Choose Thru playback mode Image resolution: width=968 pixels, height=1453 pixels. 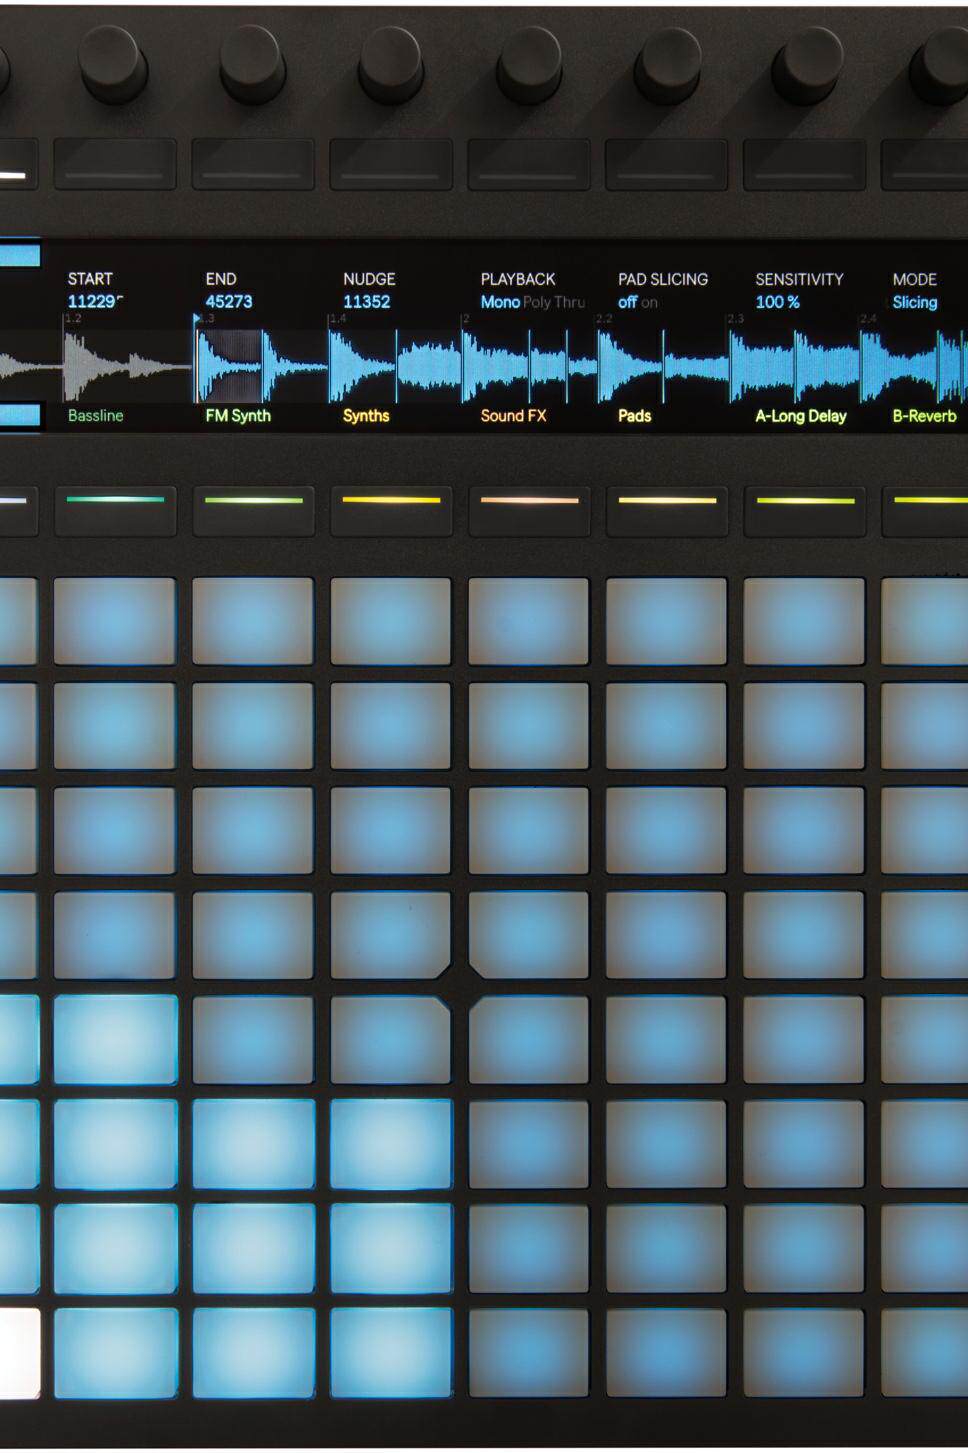pyautogui.click(x=569, y=302)
